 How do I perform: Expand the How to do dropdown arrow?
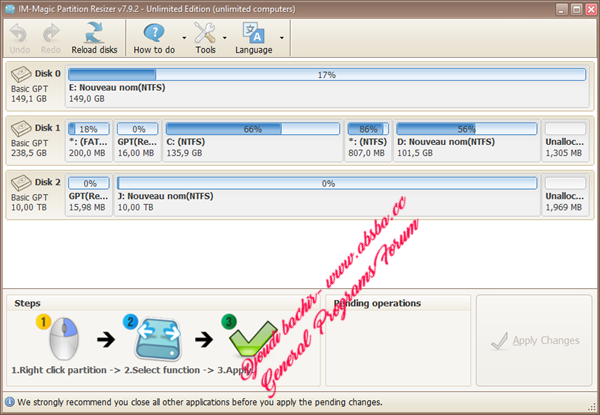pyautogui.click(x=184, y=38)
